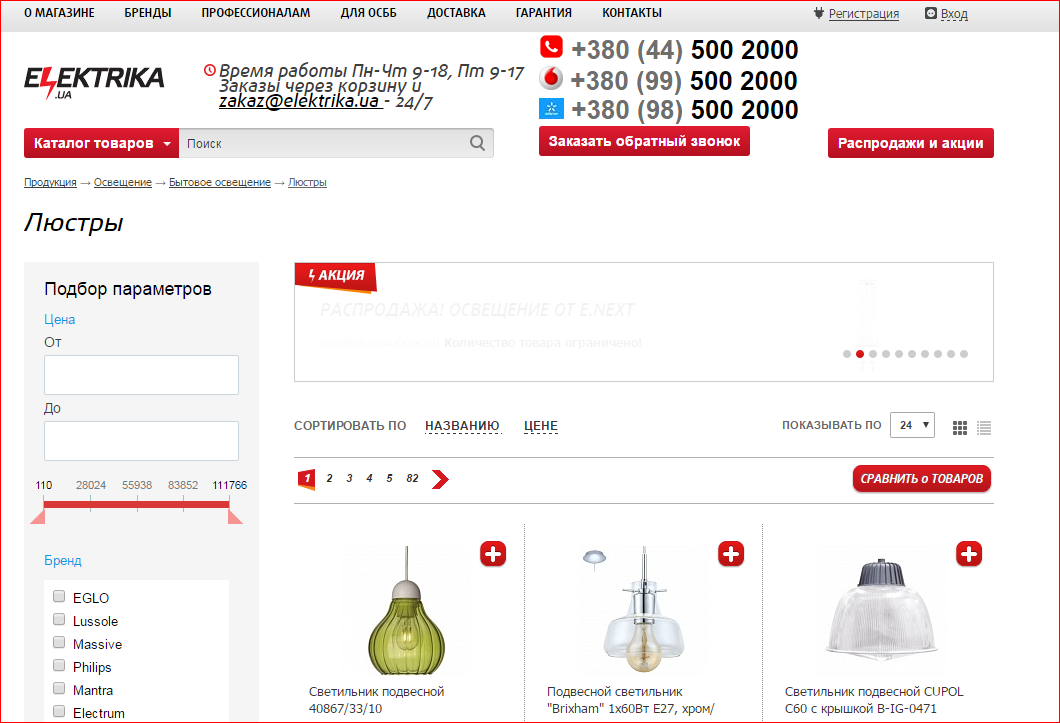The width and height of the screenshot is (1060, 723).
Task: Open the Доставка menu item
Action: 456,13
